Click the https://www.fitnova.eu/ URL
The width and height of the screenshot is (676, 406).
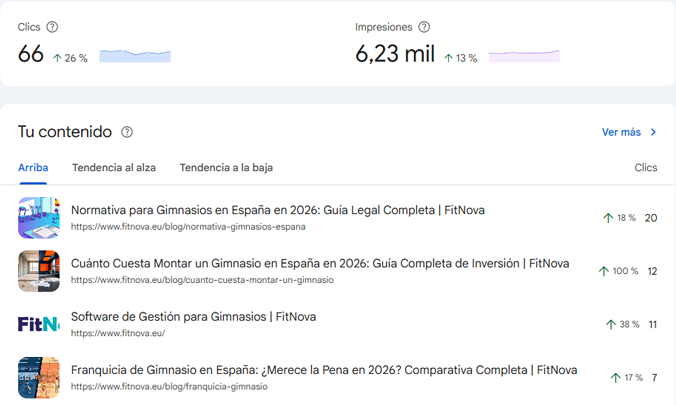point(118,333)
